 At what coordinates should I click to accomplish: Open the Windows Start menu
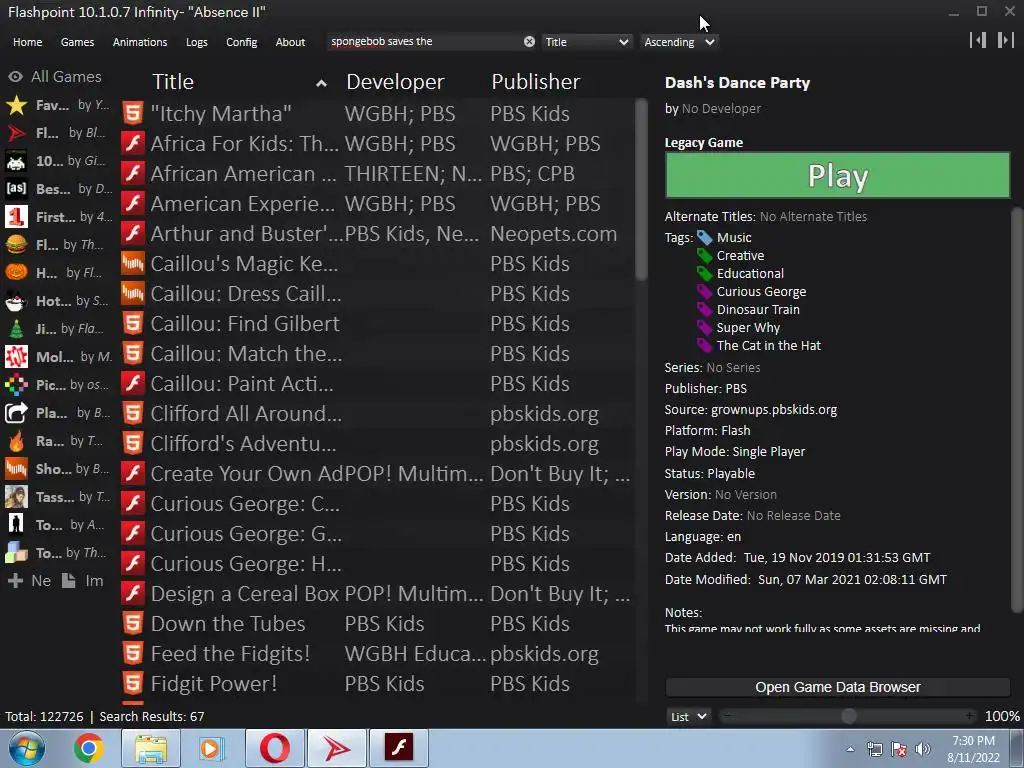coord(27,748)
